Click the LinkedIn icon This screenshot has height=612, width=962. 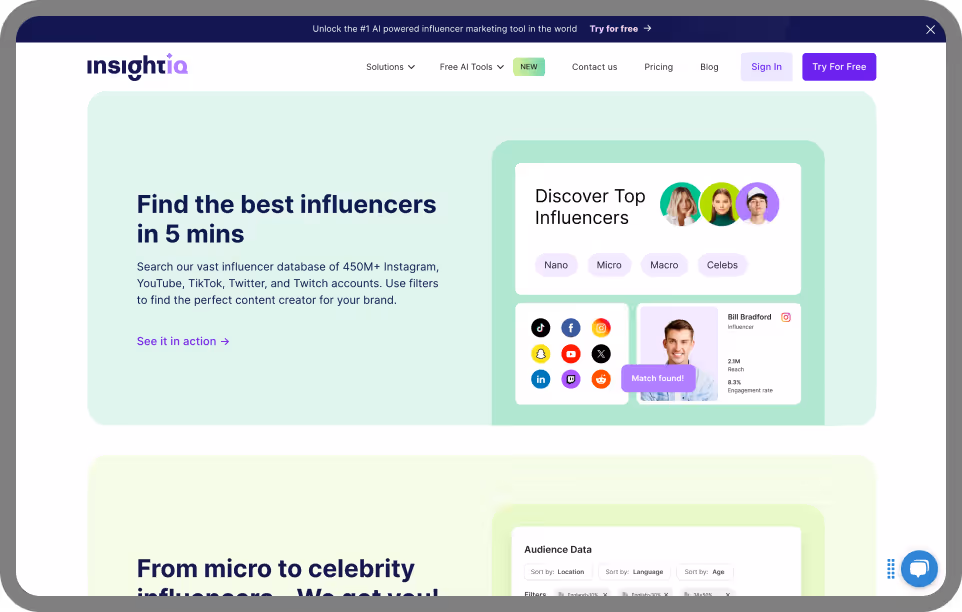click(541, 379)
